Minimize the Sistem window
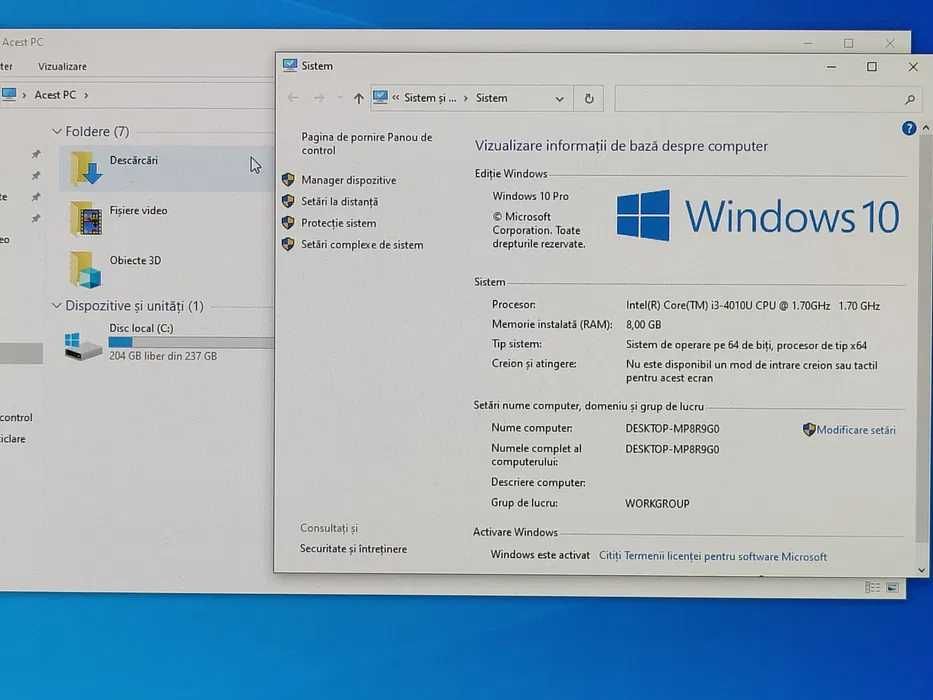The height and width of the screenshot is (700, 933). coord(831,67)
